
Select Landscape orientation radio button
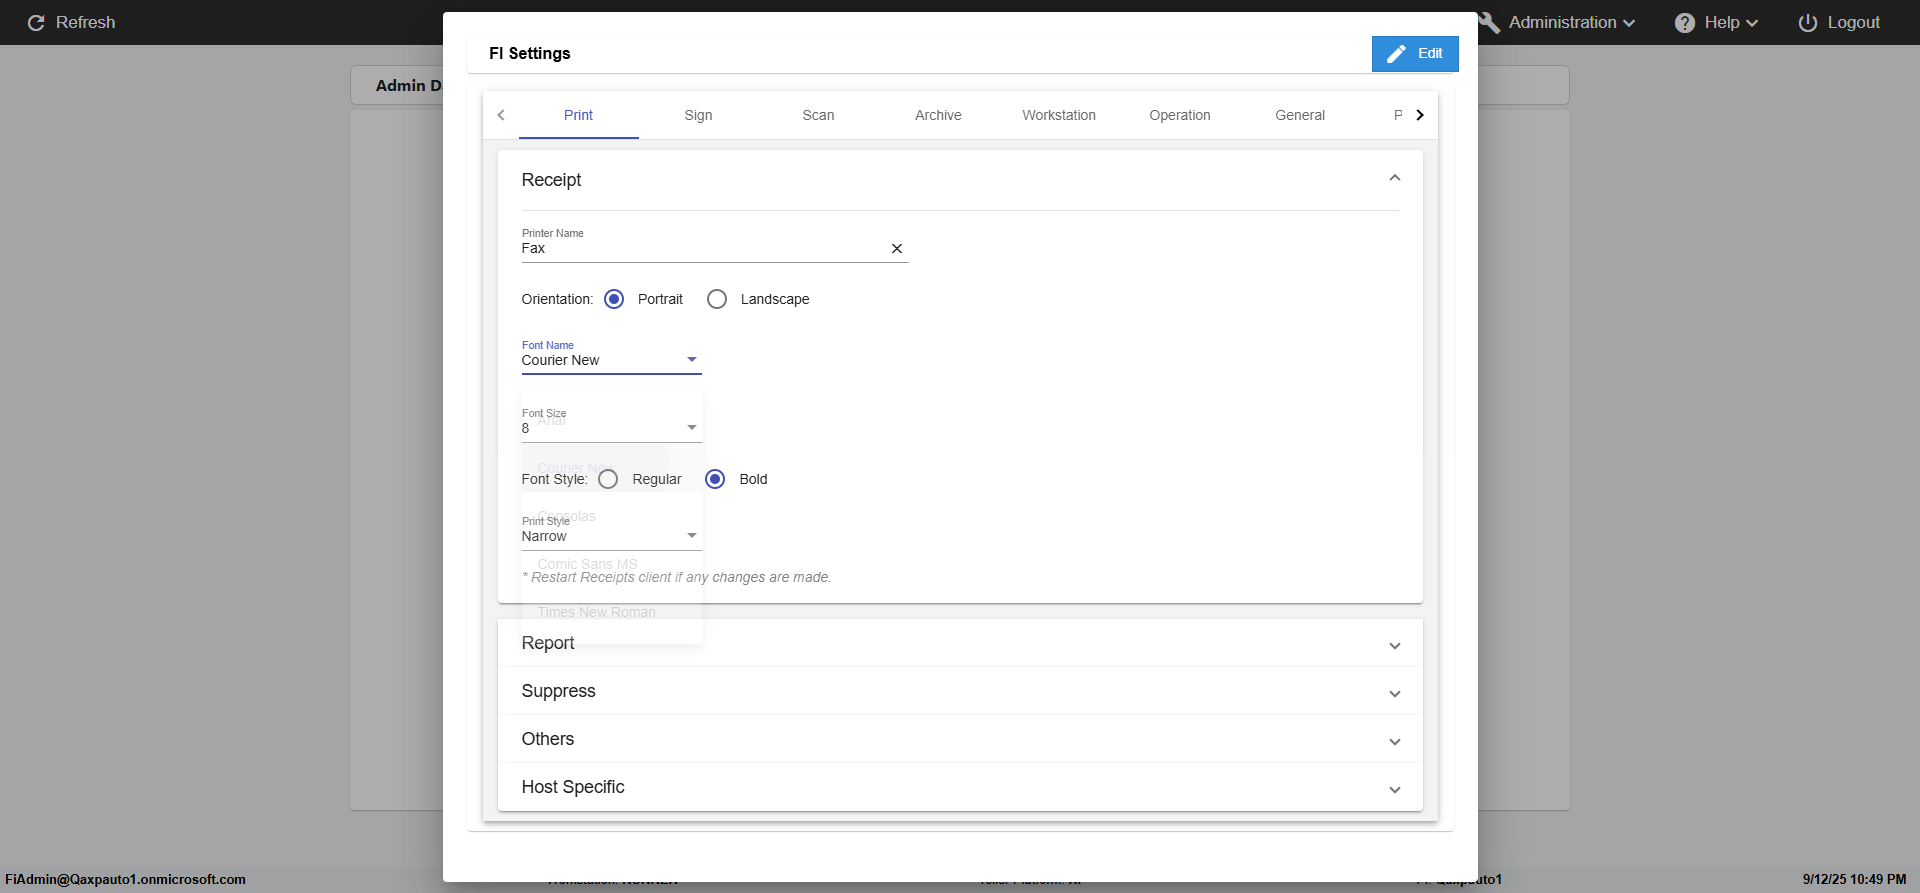tap(717, 299)
